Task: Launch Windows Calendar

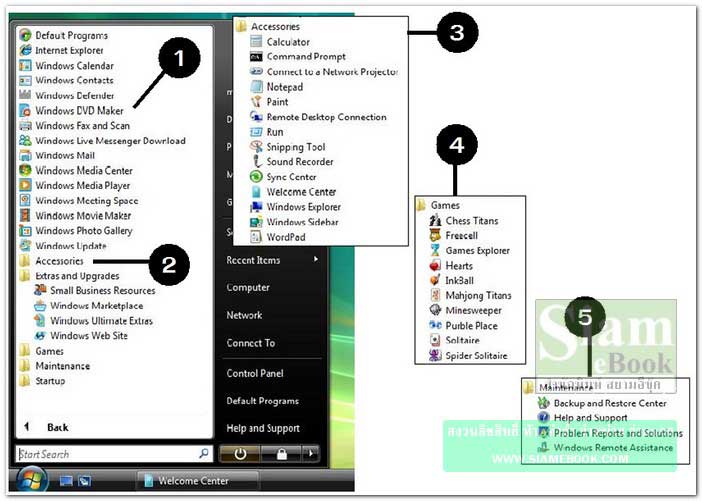Action: click(67, 66)
